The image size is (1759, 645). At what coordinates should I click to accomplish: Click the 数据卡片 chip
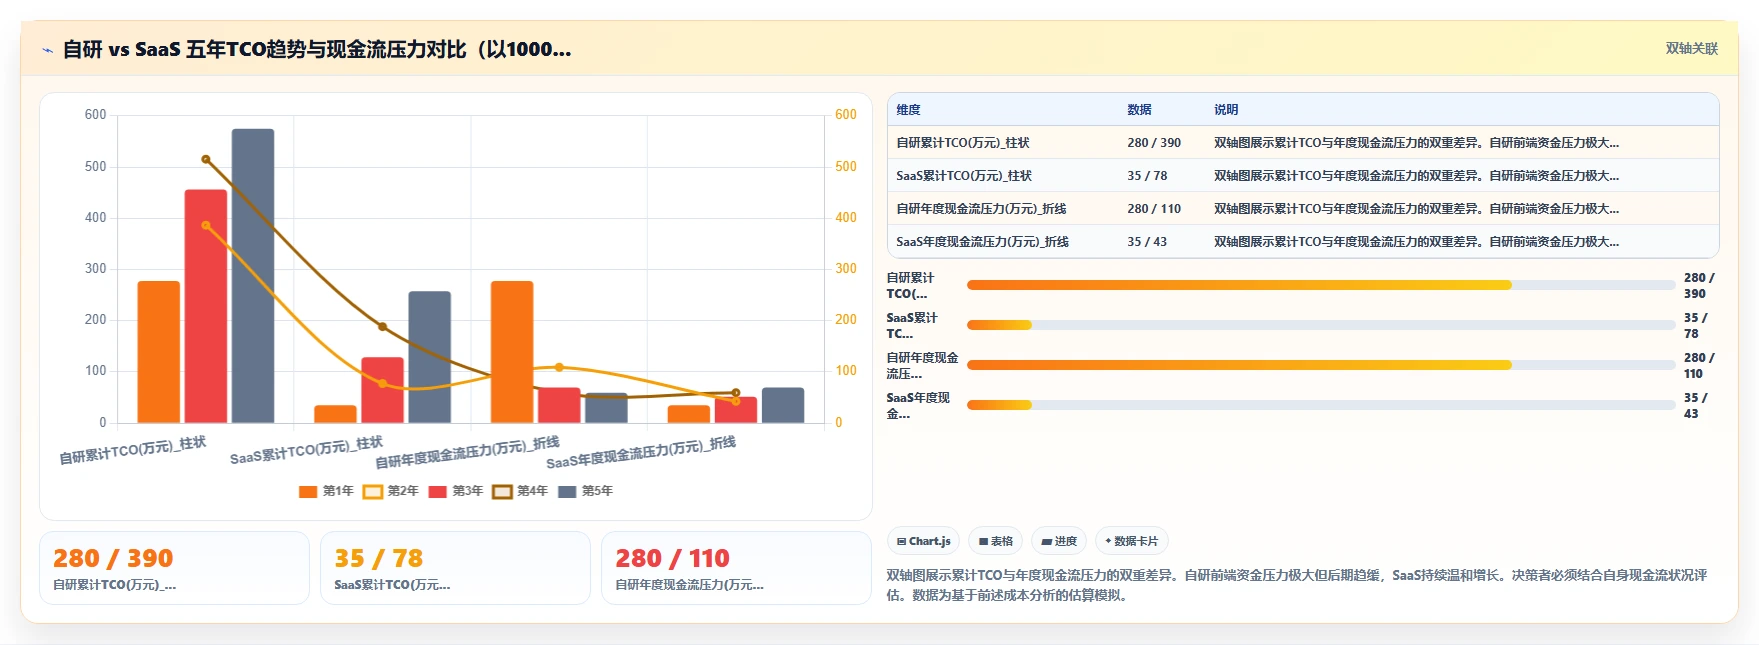pyautogui.click(x=1132, y=542)
